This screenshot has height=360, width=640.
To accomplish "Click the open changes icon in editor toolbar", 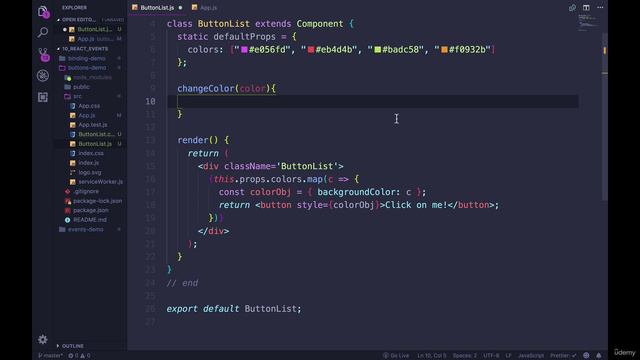I will [572, 7].
